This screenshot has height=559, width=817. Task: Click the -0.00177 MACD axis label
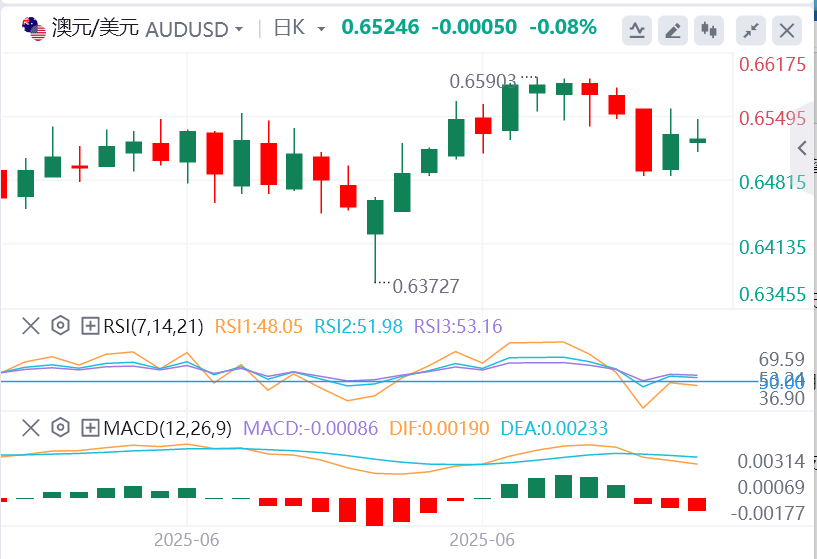(x=768, y=513)
